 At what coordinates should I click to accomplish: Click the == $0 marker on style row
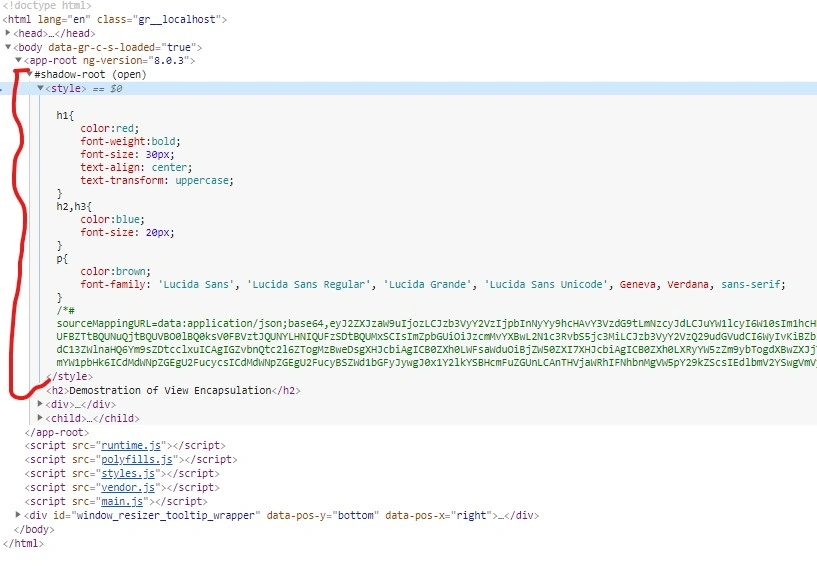click(107, 89)
